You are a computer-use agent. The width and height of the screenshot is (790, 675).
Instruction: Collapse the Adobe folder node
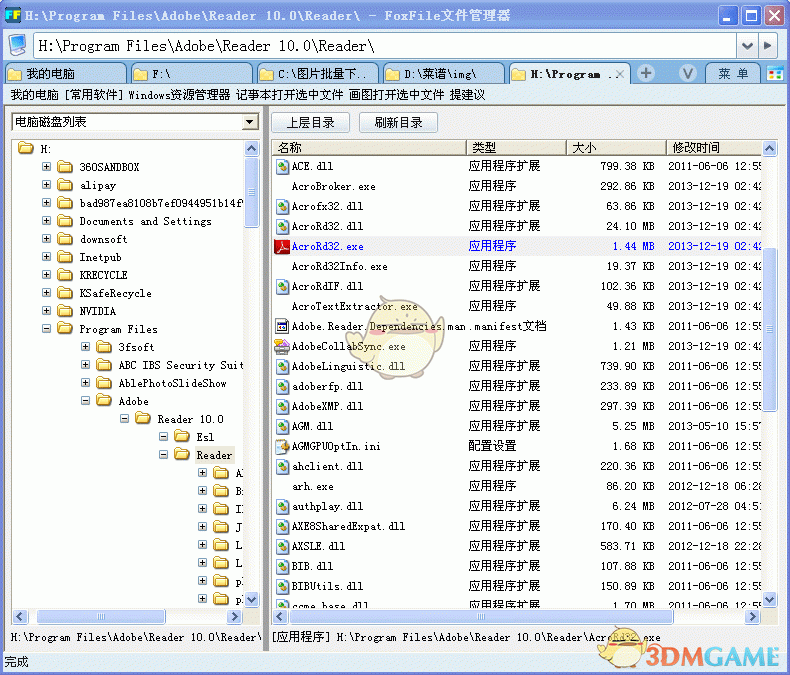pos(86,400)
